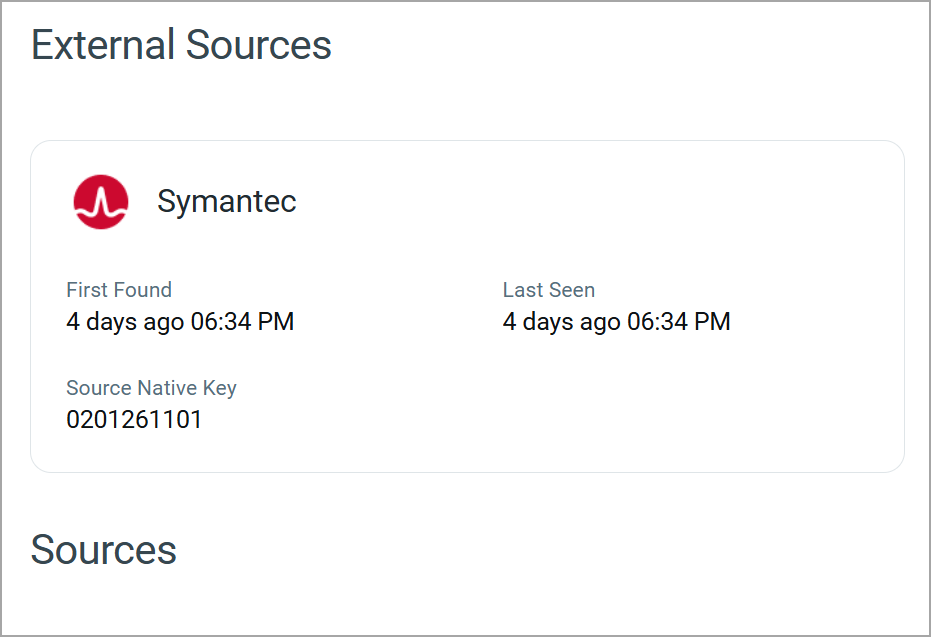Click the Last Seen label
The height and width of the screenshot is (637, 931).
point(549,290)
